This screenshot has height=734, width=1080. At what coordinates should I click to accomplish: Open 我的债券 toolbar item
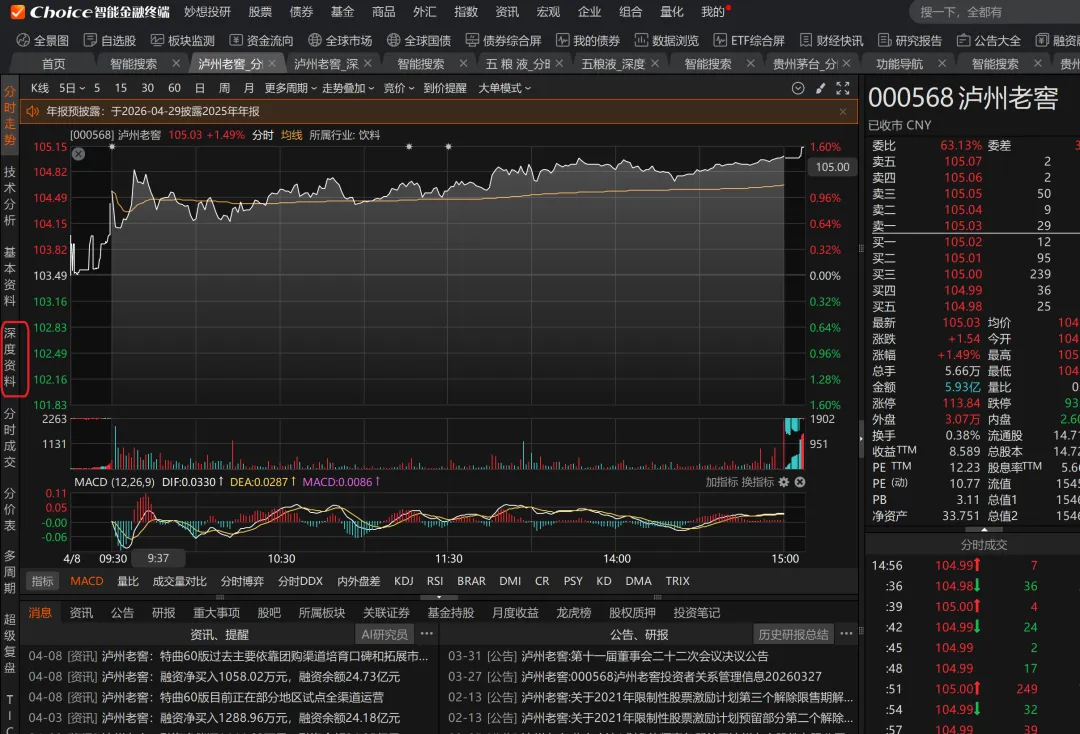(x=588, y=41)
